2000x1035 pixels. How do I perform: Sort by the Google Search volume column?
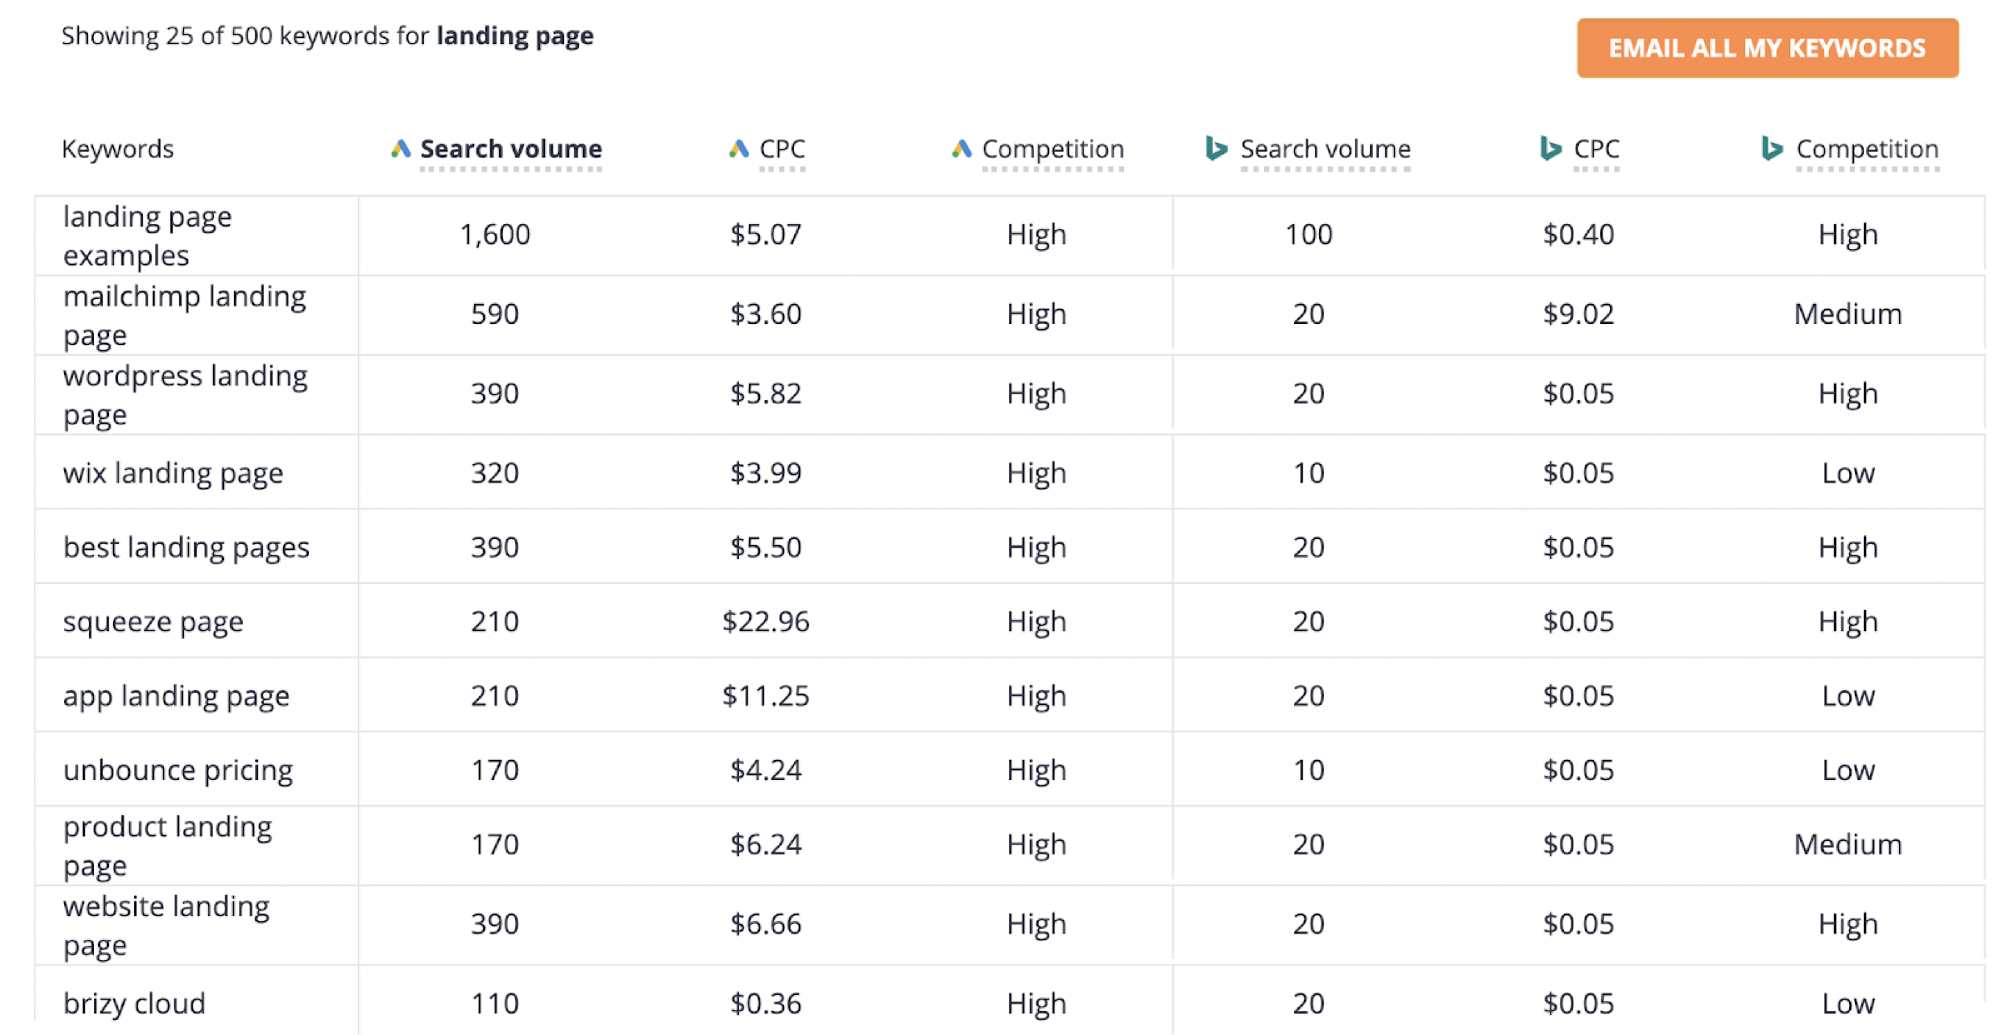click(x=509, y=148)
